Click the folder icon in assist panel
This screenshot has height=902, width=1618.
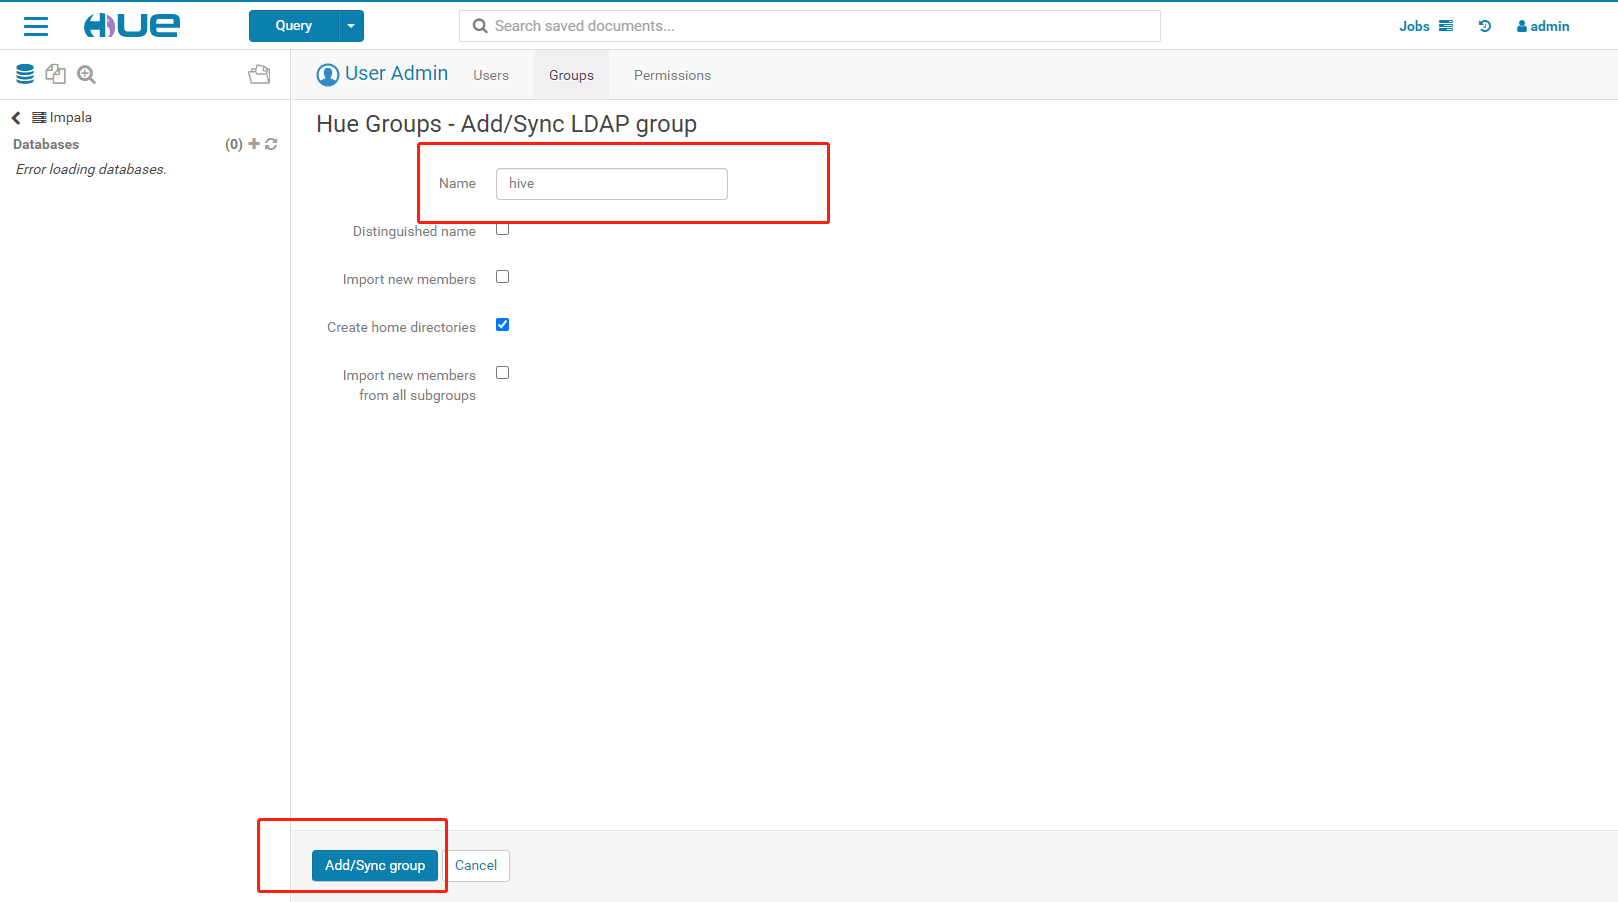click(259, 74)
